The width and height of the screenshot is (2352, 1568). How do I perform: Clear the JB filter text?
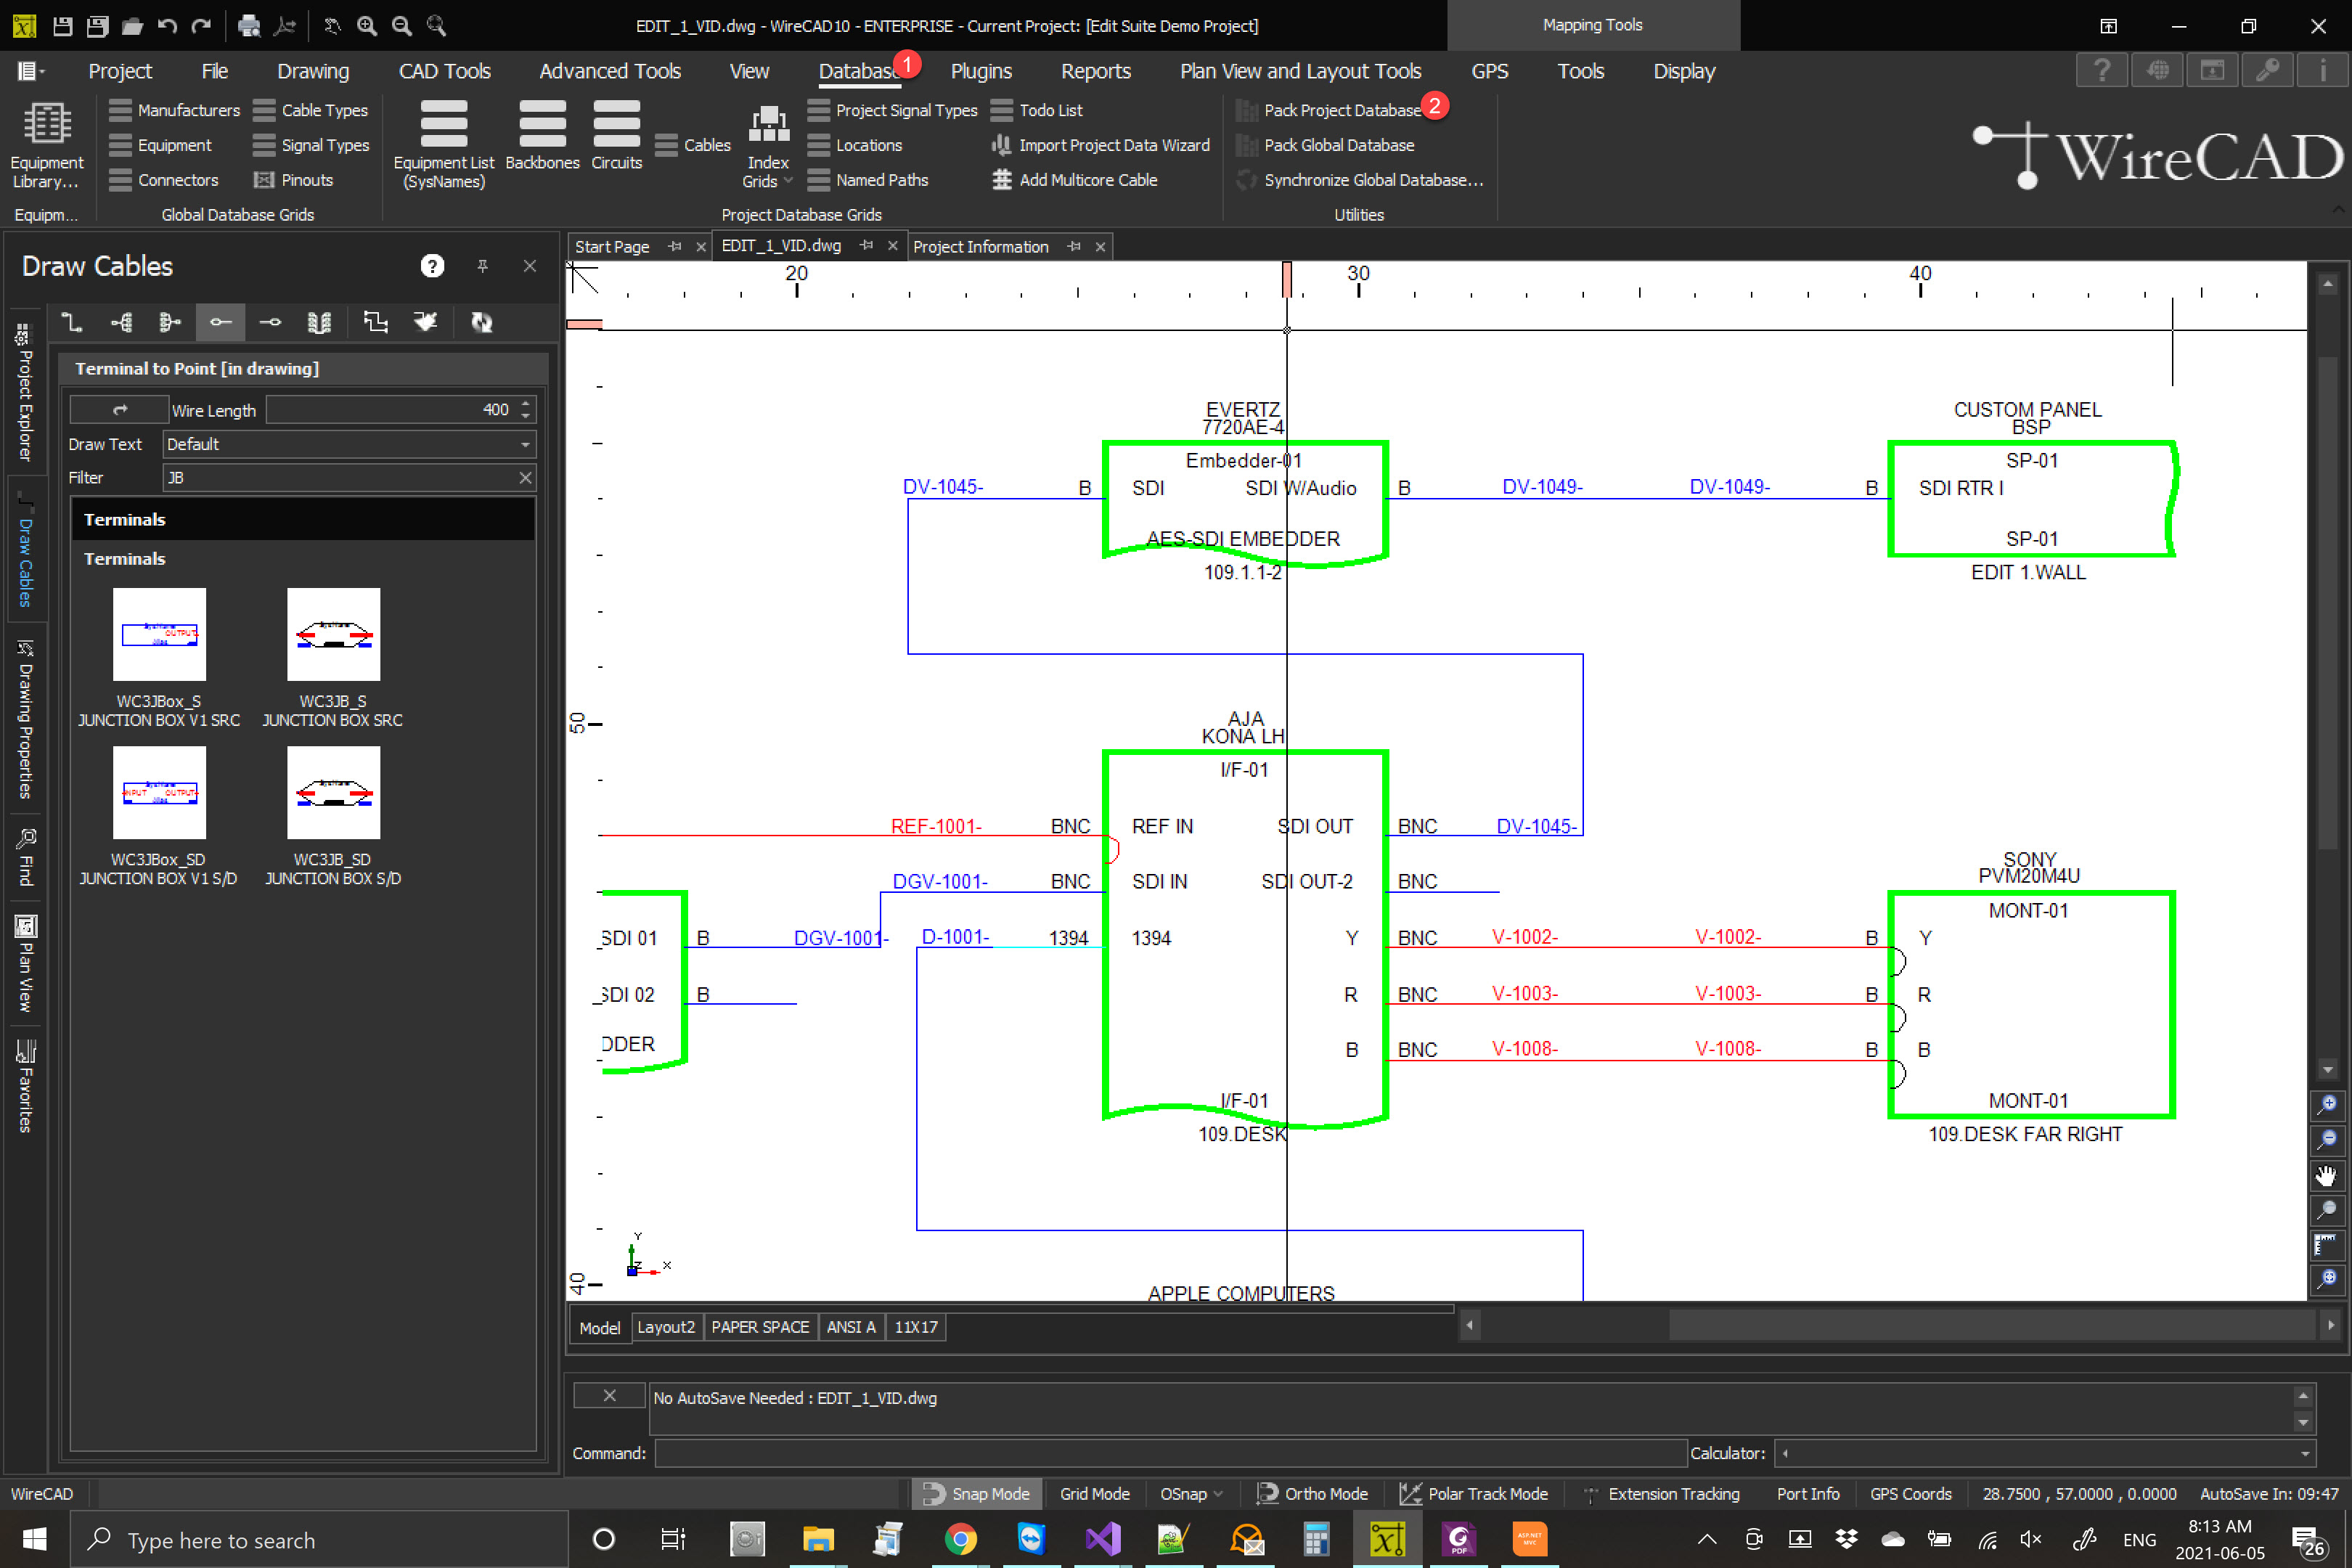click(525, 478)
